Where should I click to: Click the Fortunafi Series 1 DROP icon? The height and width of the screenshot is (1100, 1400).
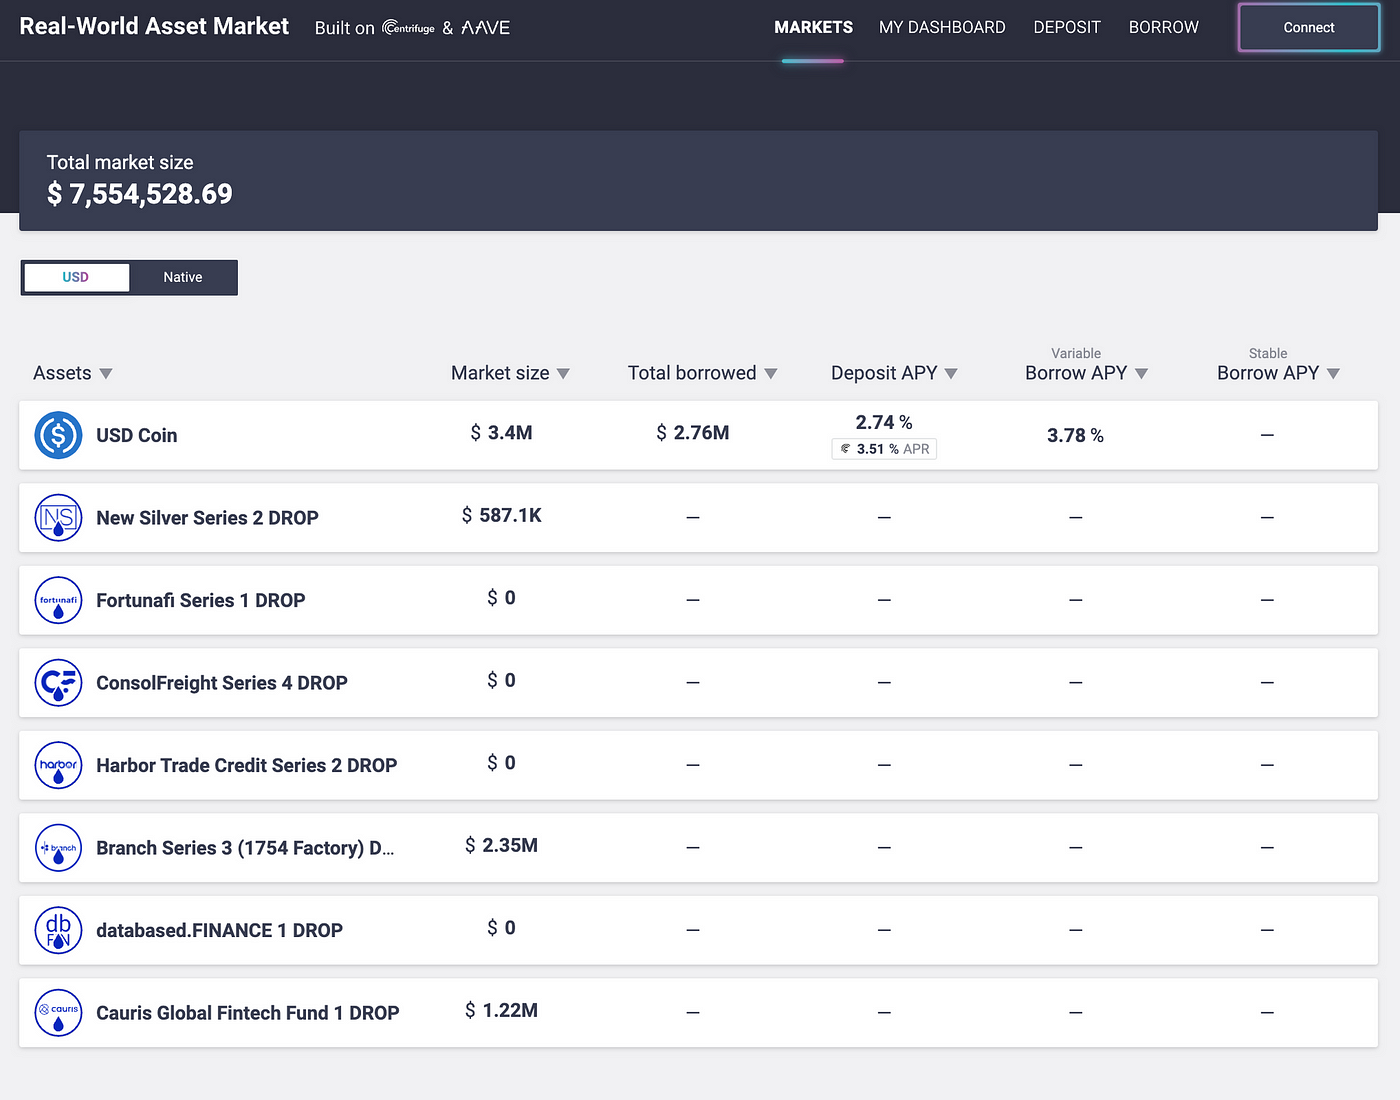click(x=58, y=600)
